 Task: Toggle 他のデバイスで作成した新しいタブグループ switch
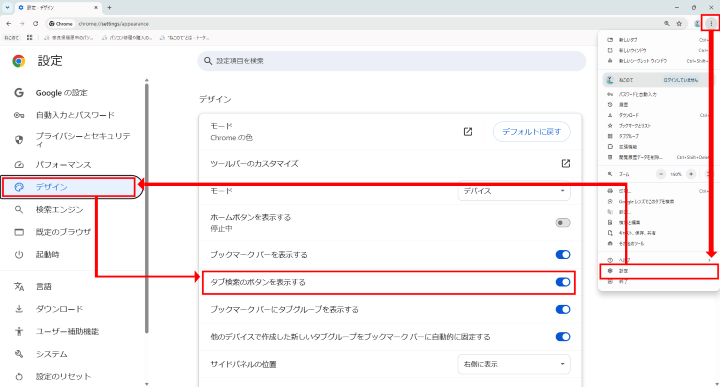click(x=563, y=337)
